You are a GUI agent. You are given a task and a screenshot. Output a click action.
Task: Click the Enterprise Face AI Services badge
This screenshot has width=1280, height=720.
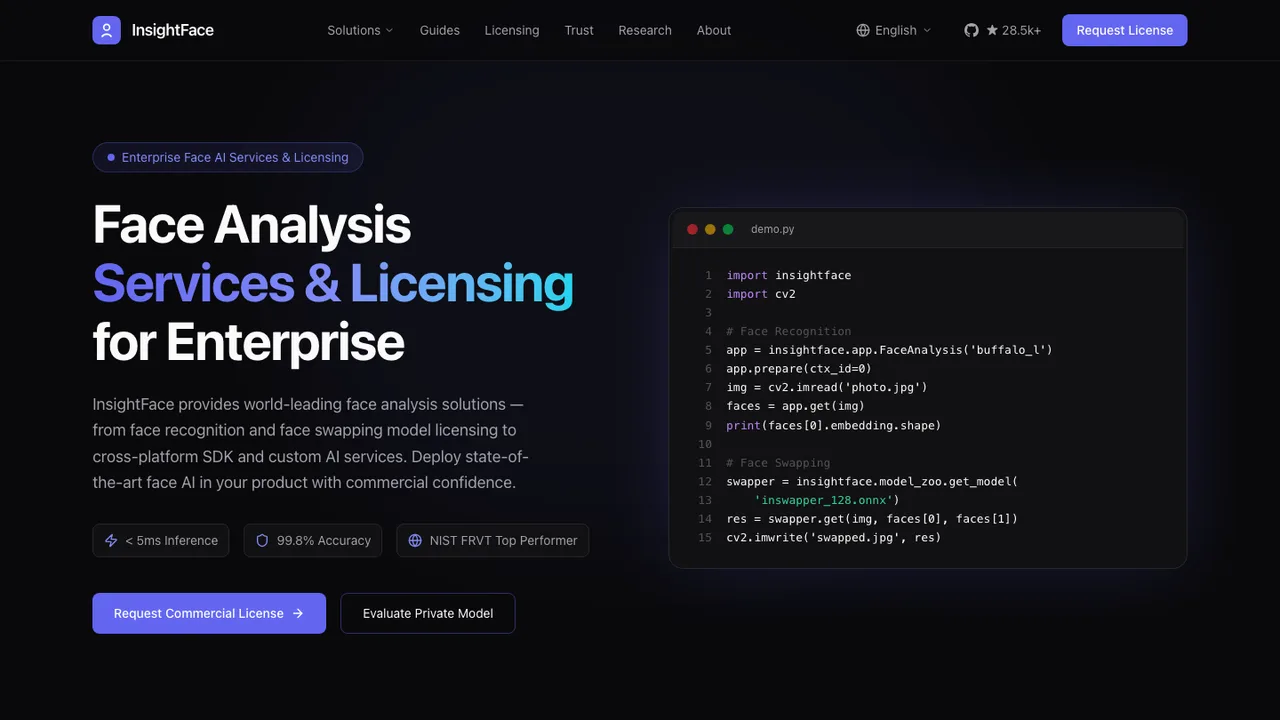228,157
